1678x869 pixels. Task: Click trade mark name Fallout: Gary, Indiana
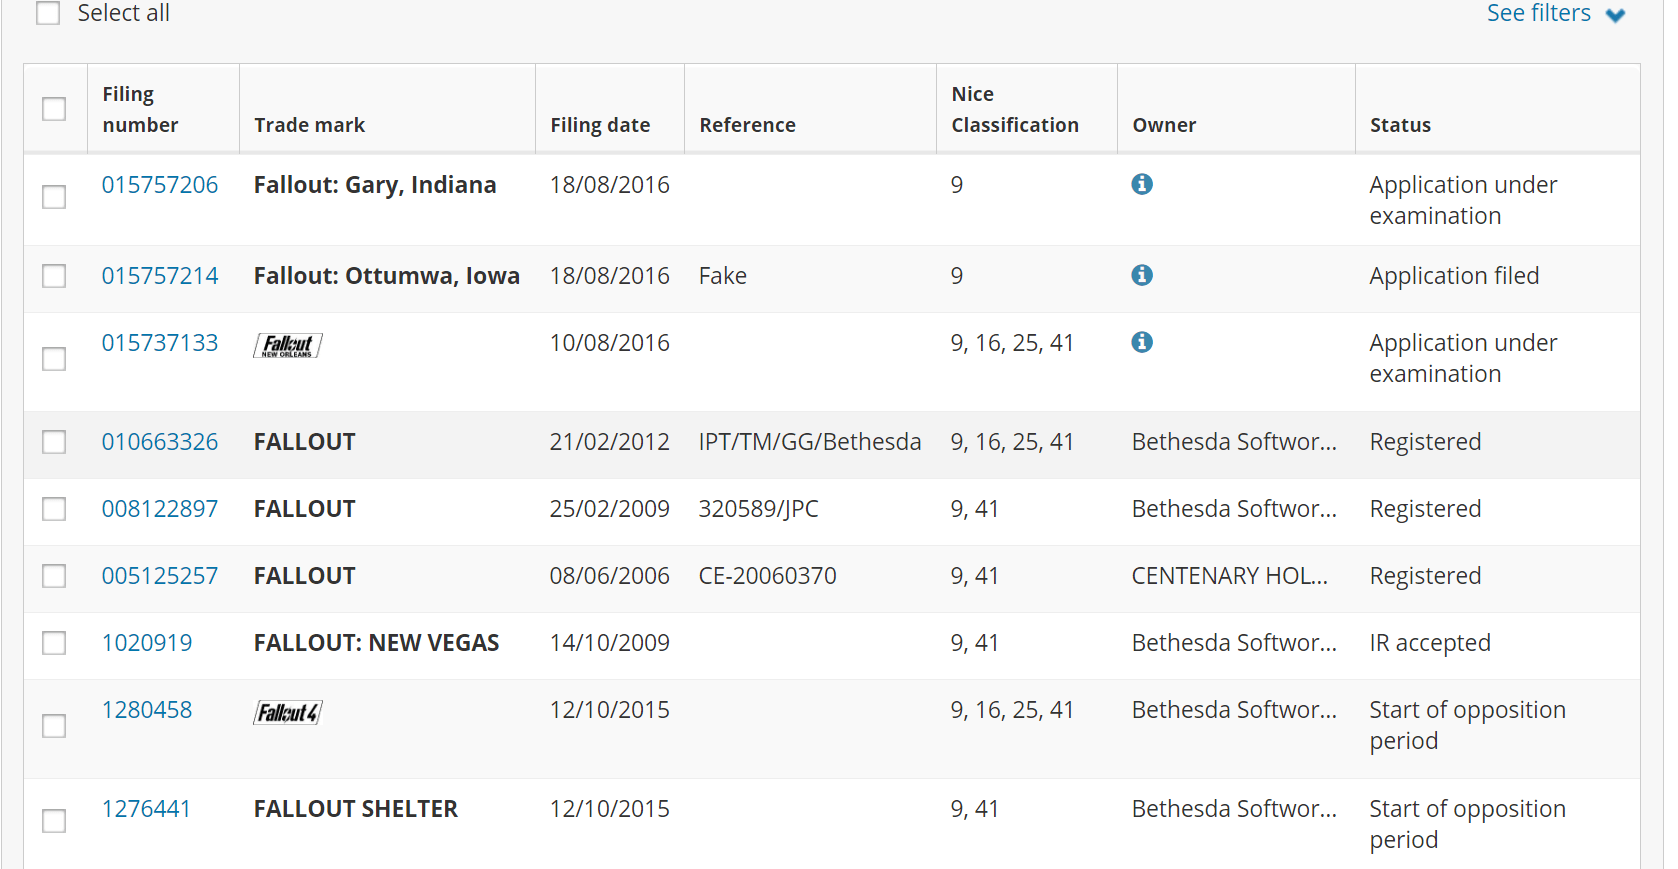tap(375, 185)
